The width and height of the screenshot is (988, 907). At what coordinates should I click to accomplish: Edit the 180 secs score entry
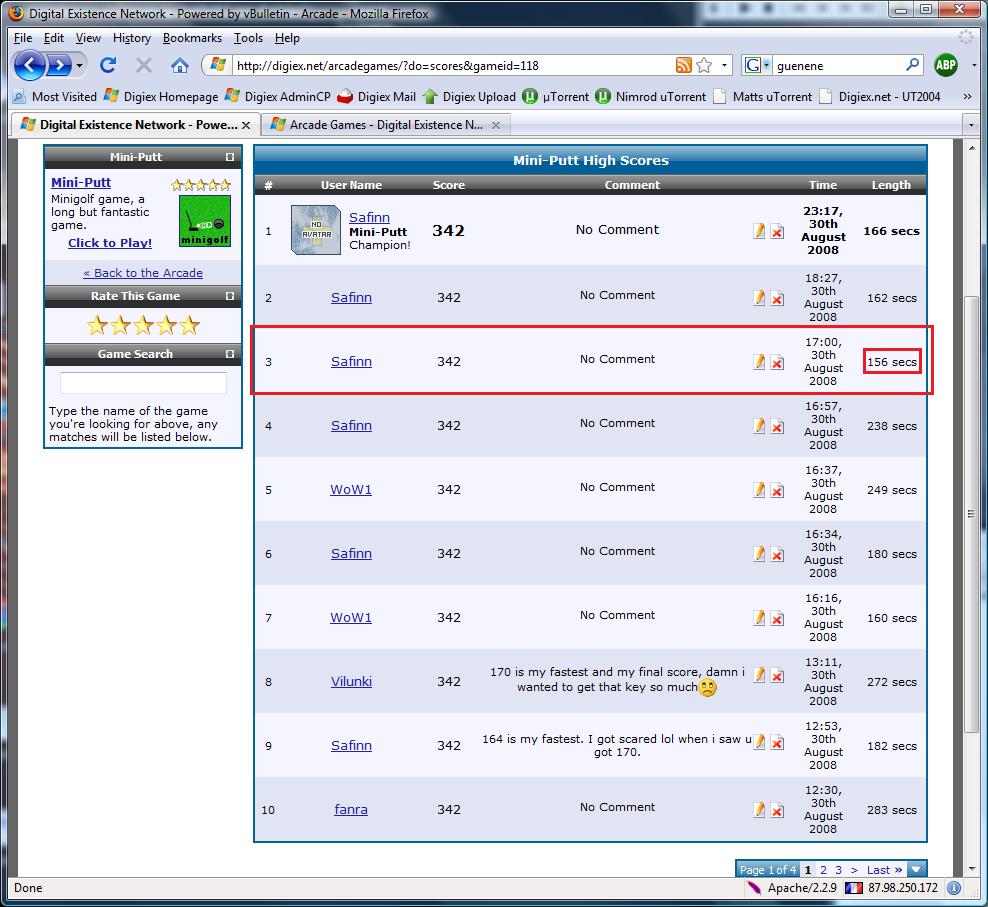coord(759,553)
